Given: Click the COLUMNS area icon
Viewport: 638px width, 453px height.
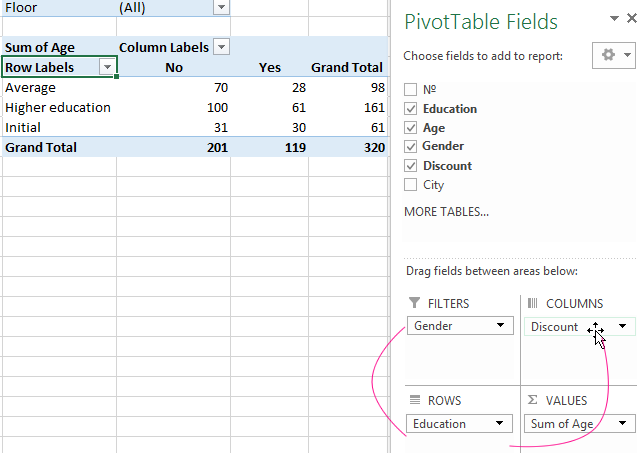Looking at the screenshot, I should click(532, 303).
